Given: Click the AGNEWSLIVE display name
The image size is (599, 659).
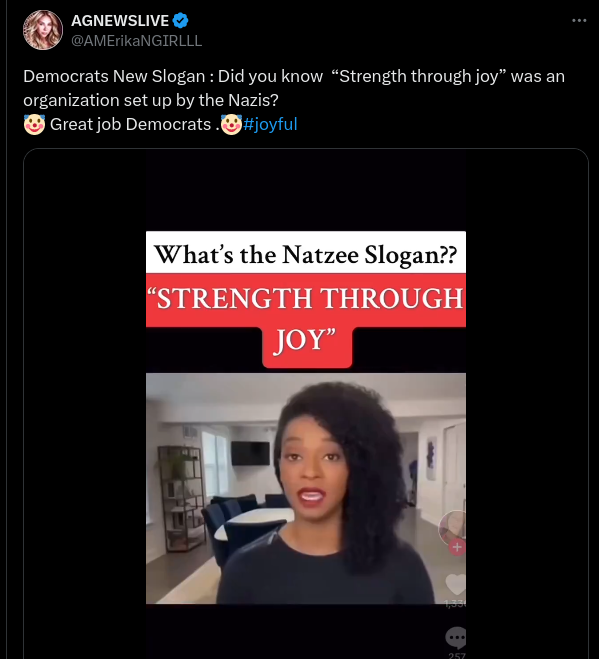Looking at the screenshot, I should point(120,20).
